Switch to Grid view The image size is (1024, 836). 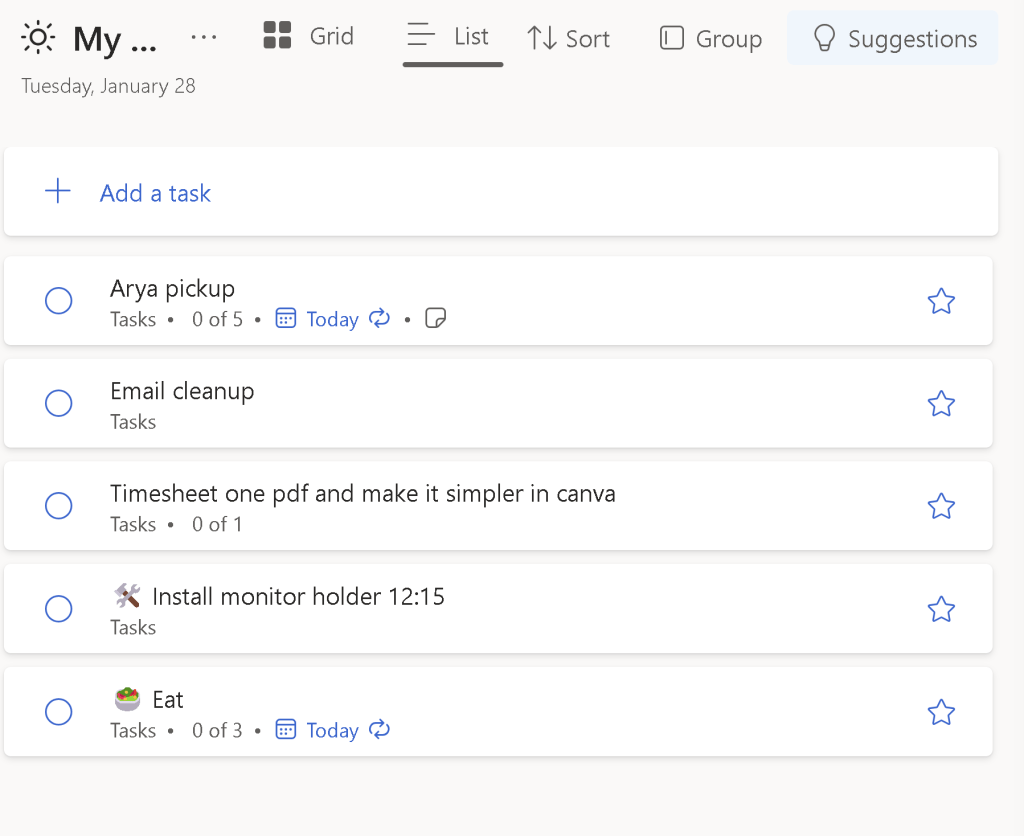(308, 36)
